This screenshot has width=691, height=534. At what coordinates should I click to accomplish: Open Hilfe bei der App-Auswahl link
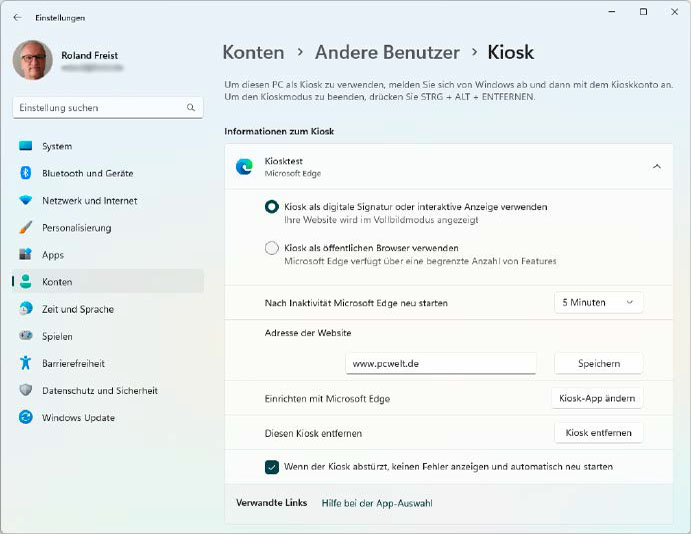377,503
